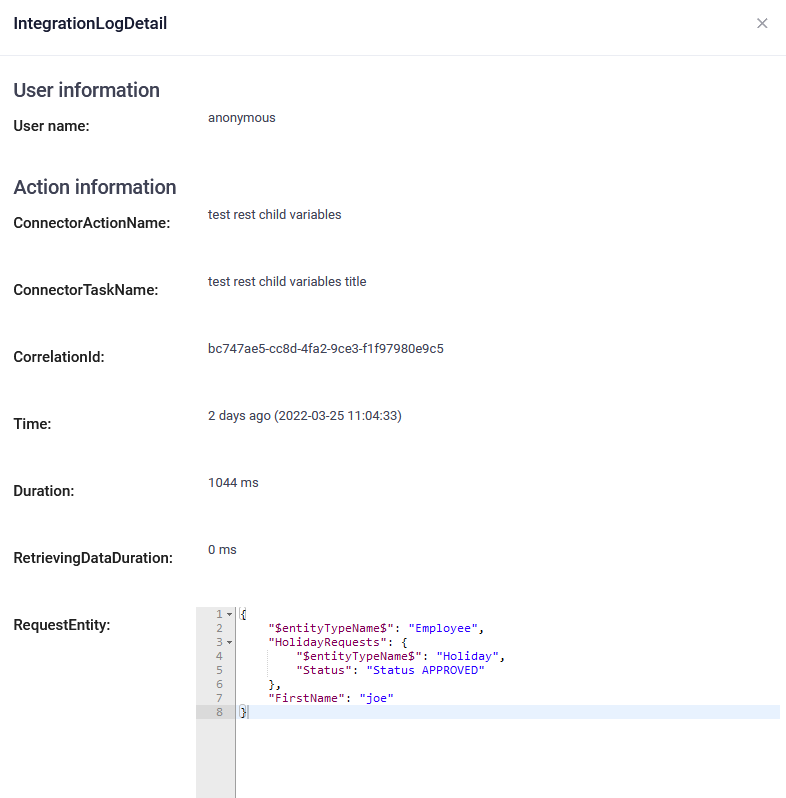Click the Action information heading
This screenshot has height=798, width=786.
click(x=95, y=187)
